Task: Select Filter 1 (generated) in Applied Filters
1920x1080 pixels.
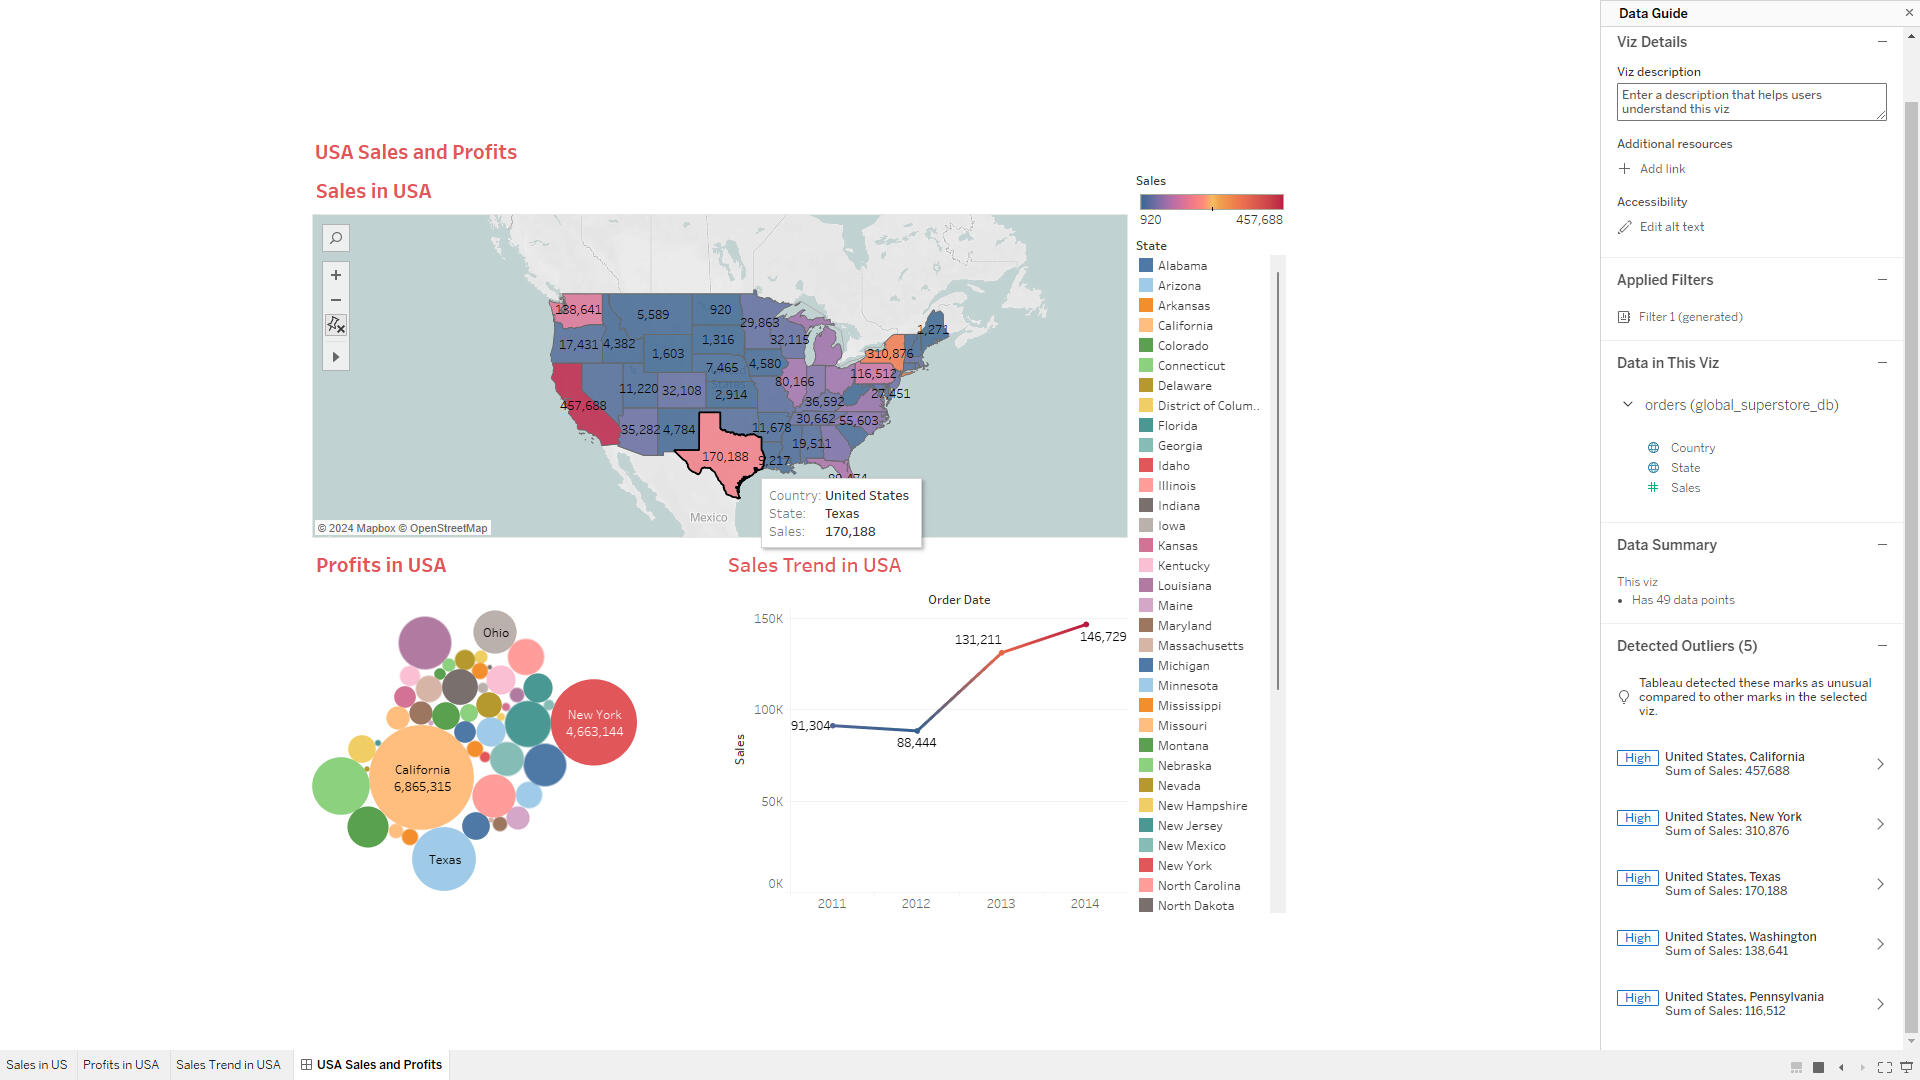Action: coord(1690,317)
